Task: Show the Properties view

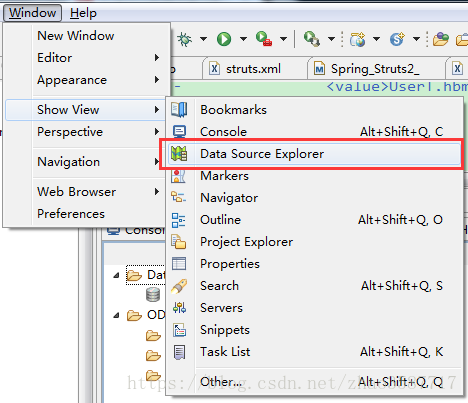Action: (314, 264)
